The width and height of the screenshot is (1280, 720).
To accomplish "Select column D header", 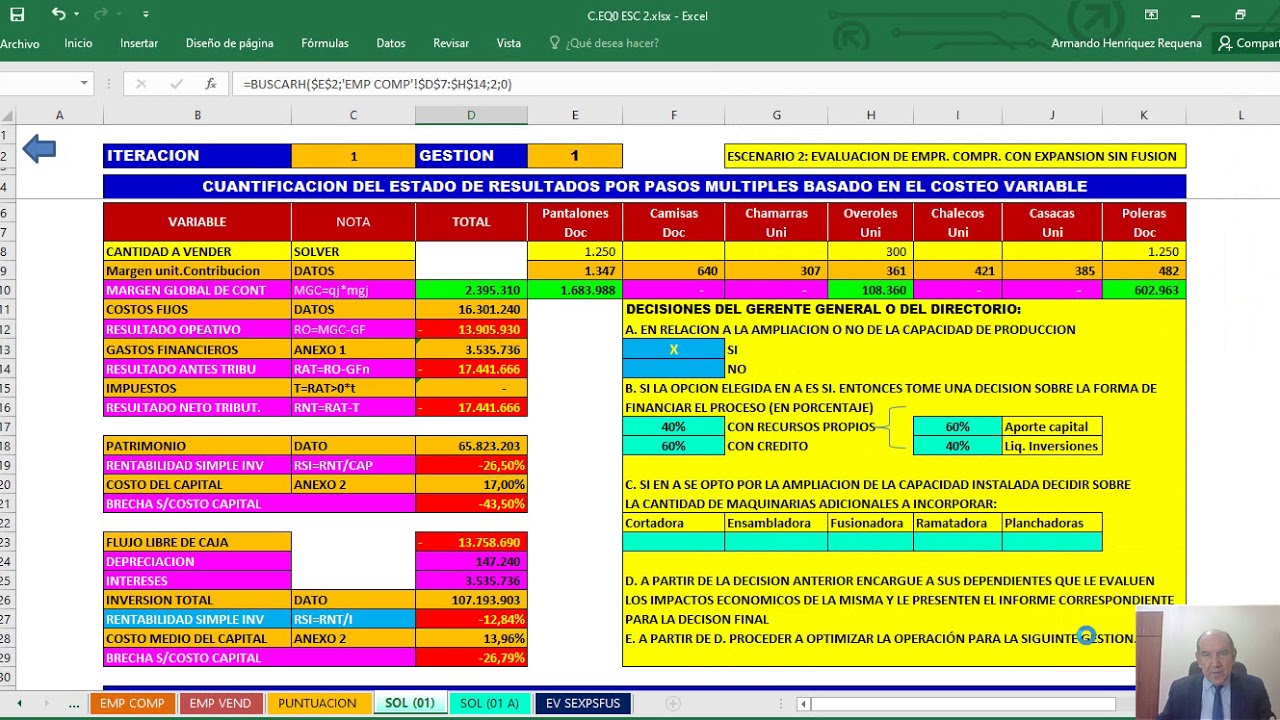I will click(471, 116).
